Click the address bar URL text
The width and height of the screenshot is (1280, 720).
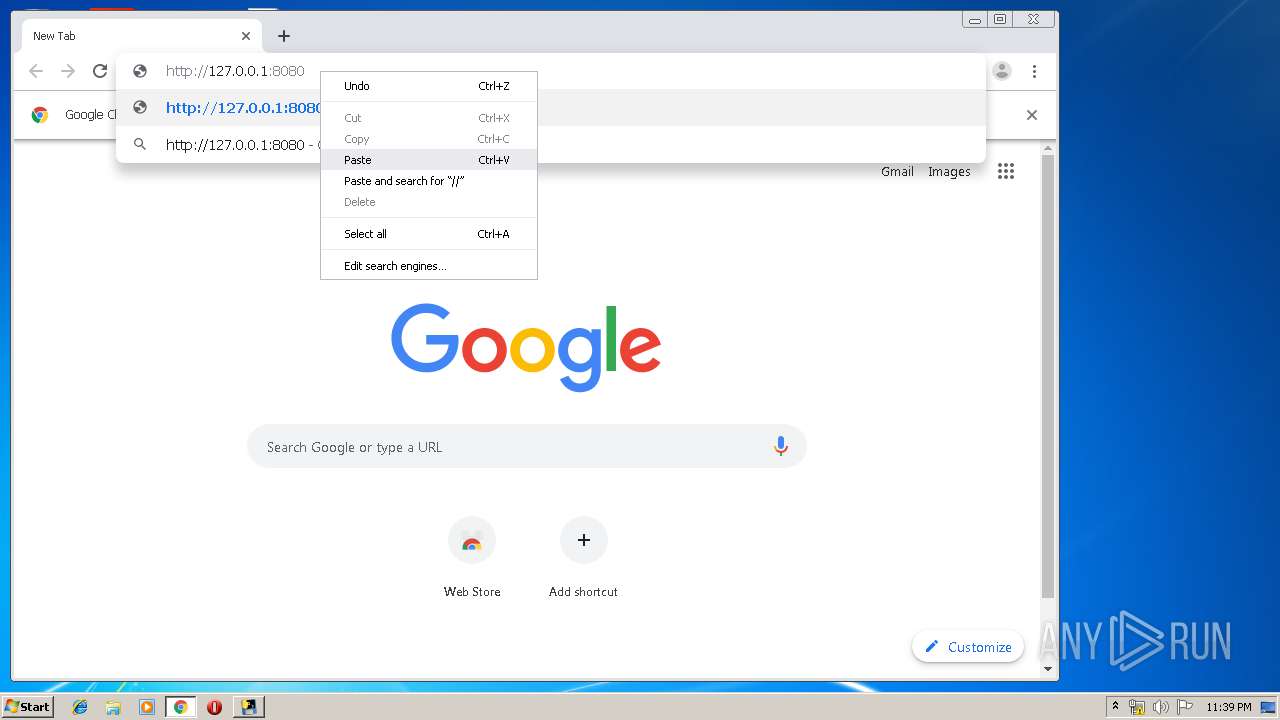pos(235,71)
